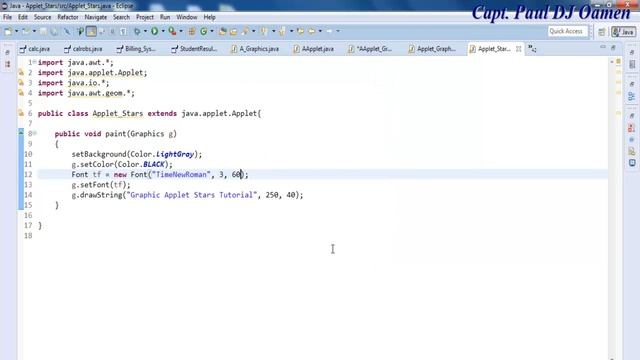Open the Javadoc view in right sidebar
The image size is (640, 360).
tap(632, 140)
